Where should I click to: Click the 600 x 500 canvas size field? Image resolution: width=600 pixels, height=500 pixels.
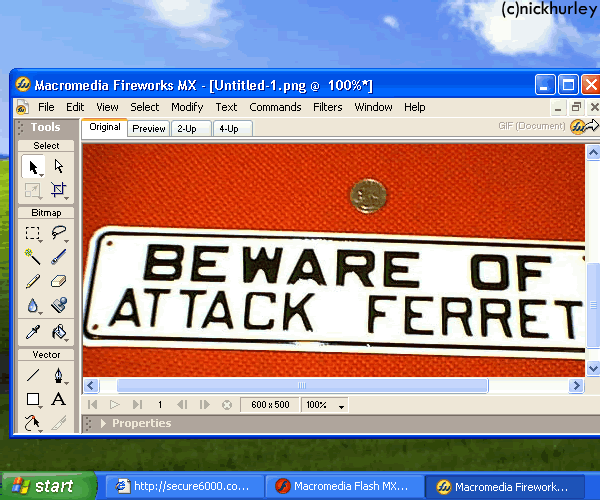270,405
